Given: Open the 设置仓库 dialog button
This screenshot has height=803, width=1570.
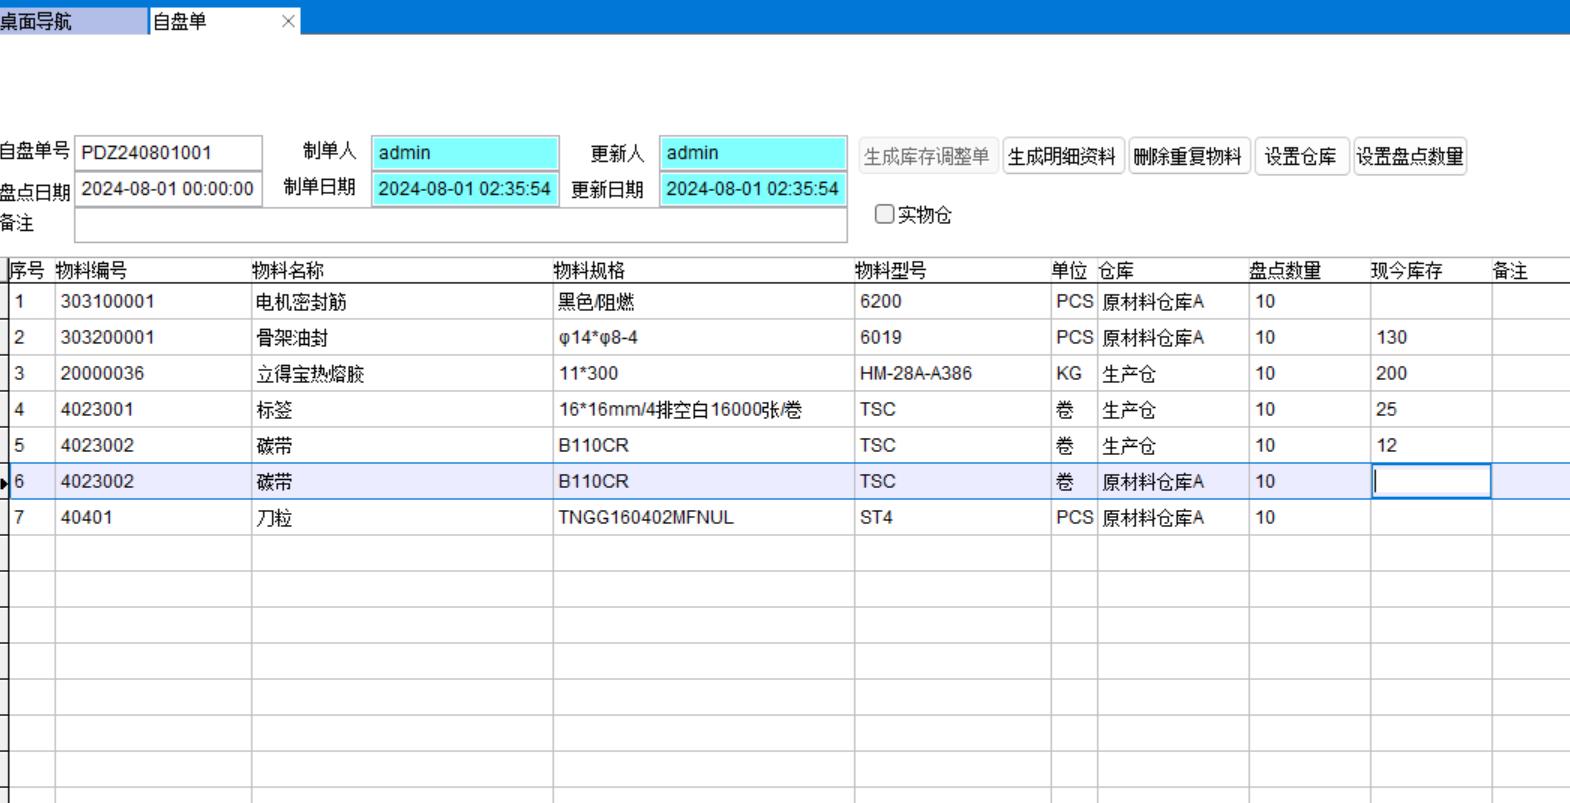Looking at the screenshot, I should click(x=1300, y=157).
